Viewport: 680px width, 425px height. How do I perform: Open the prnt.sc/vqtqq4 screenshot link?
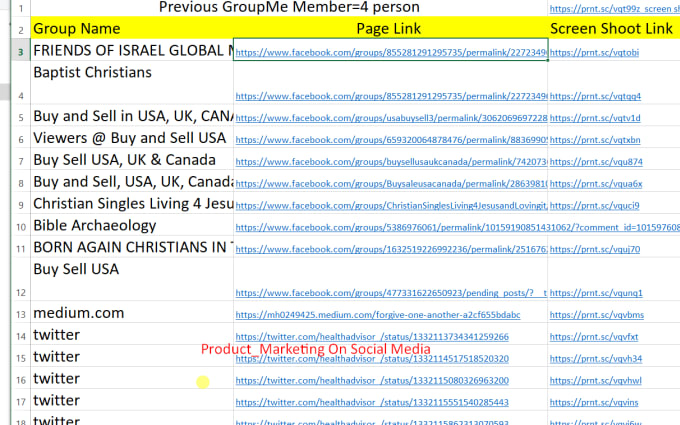click(595, 96)
